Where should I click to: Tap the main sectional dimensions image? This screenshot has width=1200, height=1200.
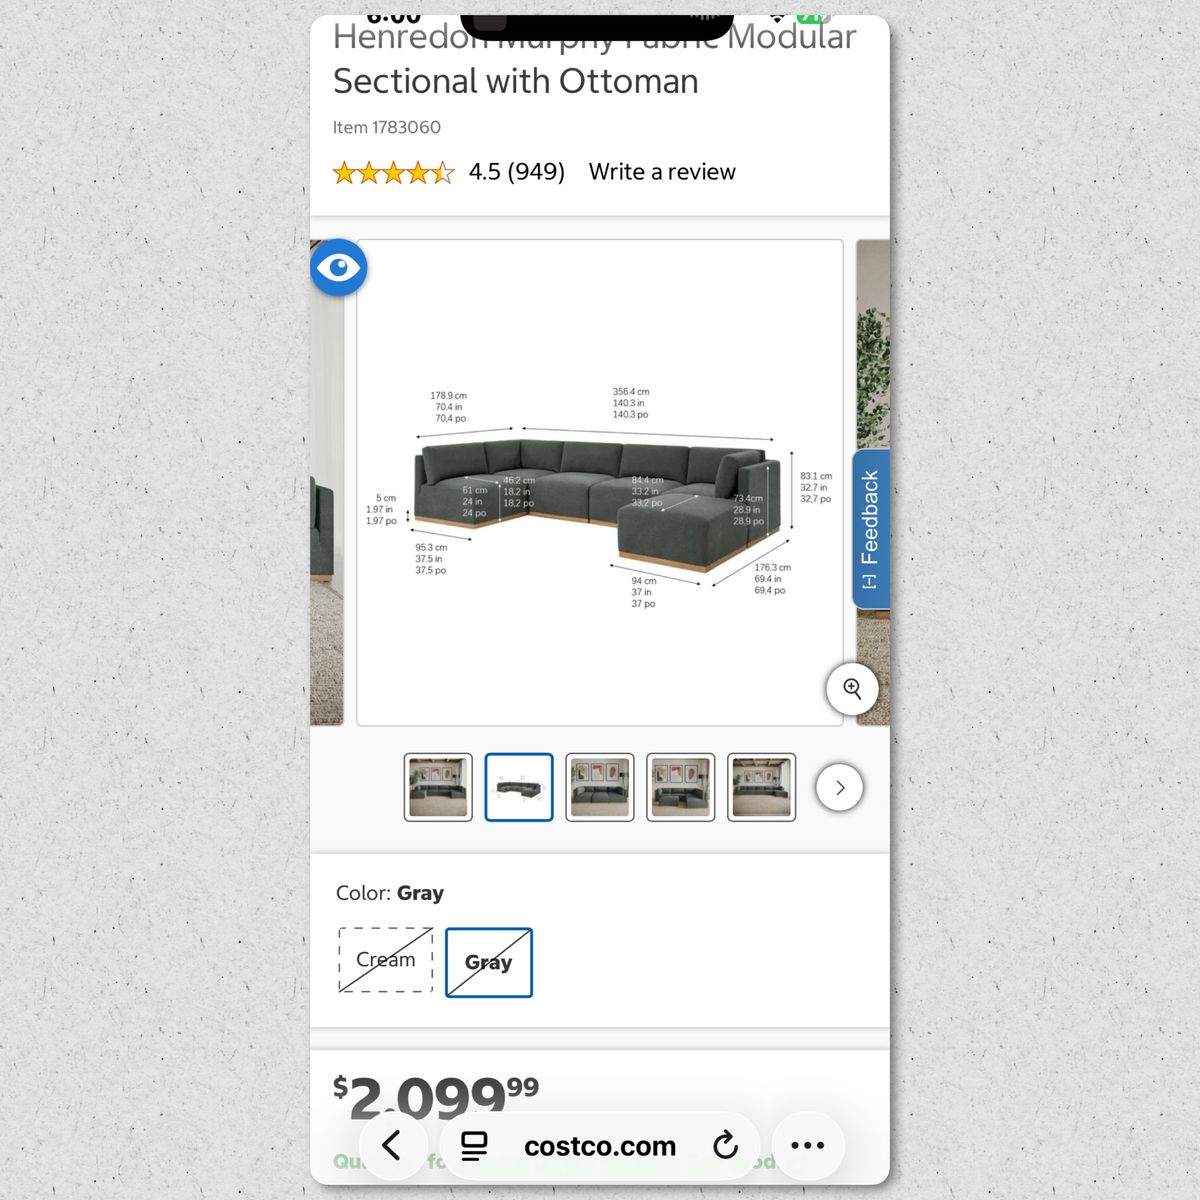click(x=600, y=482)
